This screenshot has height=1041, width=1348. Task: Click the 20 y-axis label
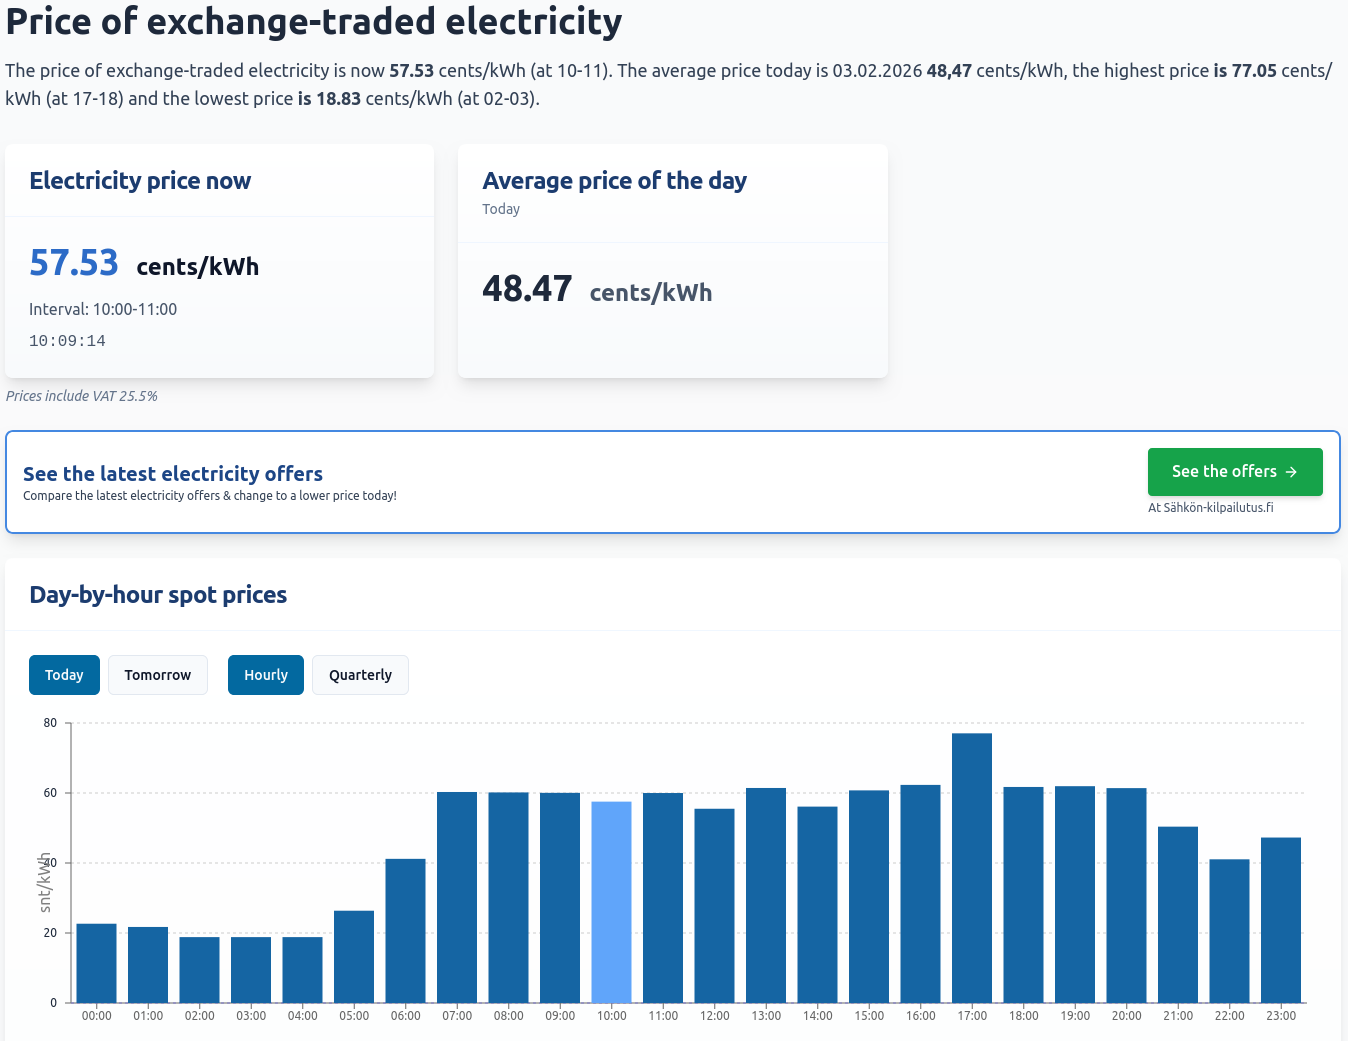(50, 933)
